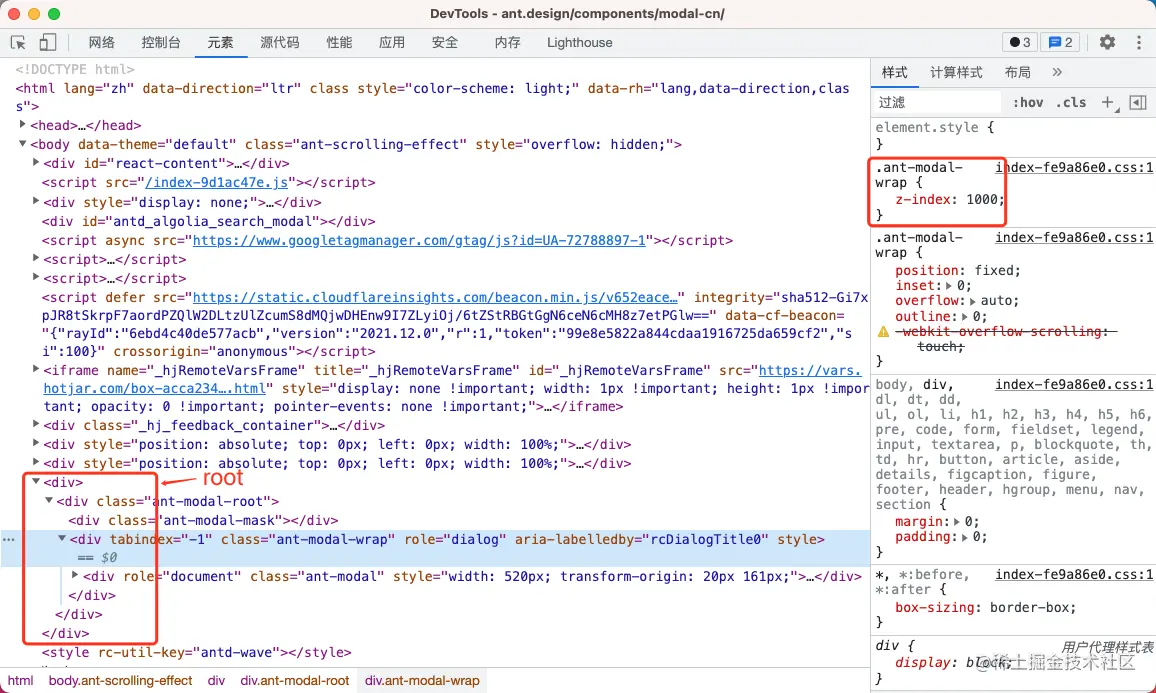The height and width of the screenshot is (693, 1156).
Task: Select html in the breadcrumb bar
Action: [x=21, y=680]
